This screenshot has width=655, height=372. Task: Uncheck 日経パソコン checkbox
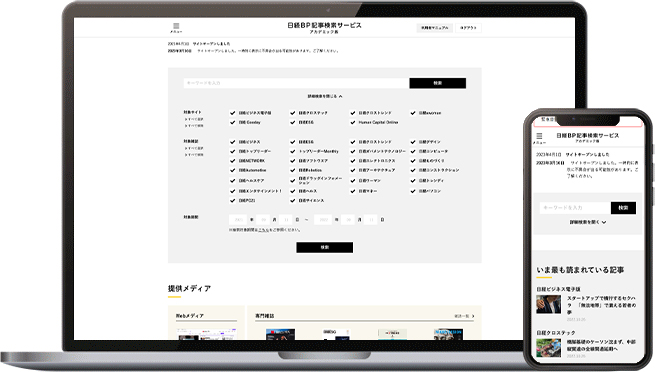(x=413, y=191)
